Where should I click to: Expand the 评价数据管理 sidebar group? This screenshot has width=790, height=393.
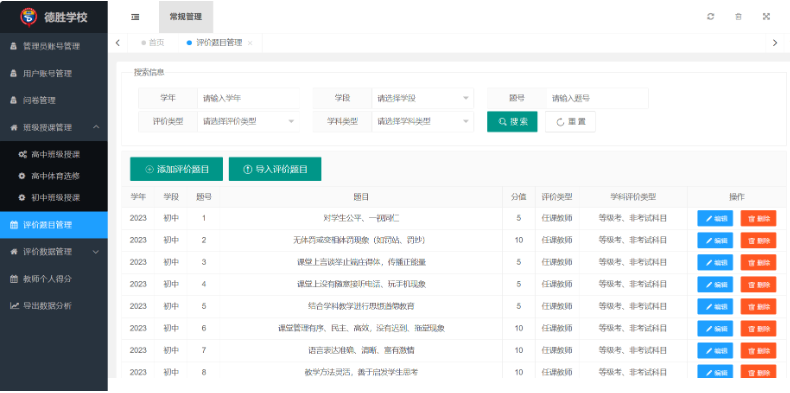coord(54,252)
